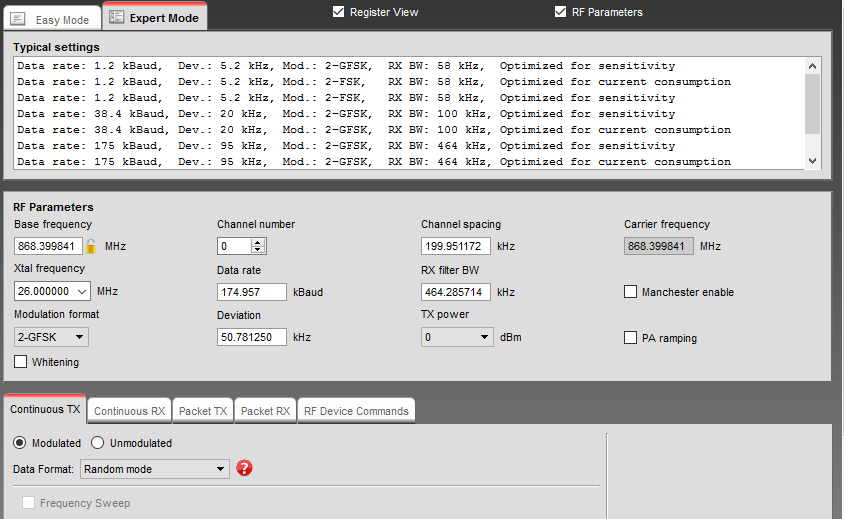Increment the Channel number spinner up arrow
844x519 pixels.
[258, 242]
